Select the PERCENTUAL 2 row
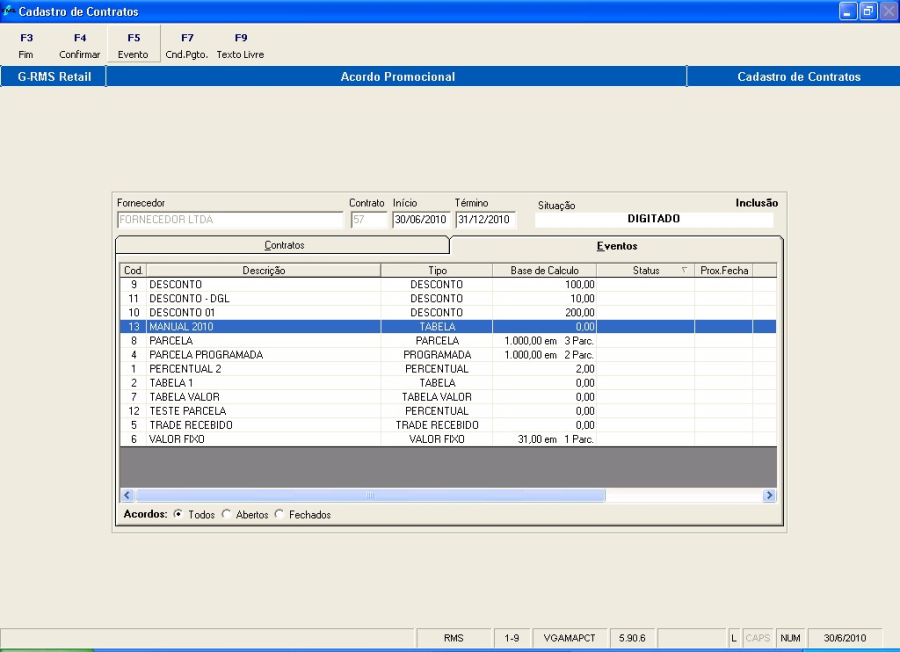 (448, 369)
